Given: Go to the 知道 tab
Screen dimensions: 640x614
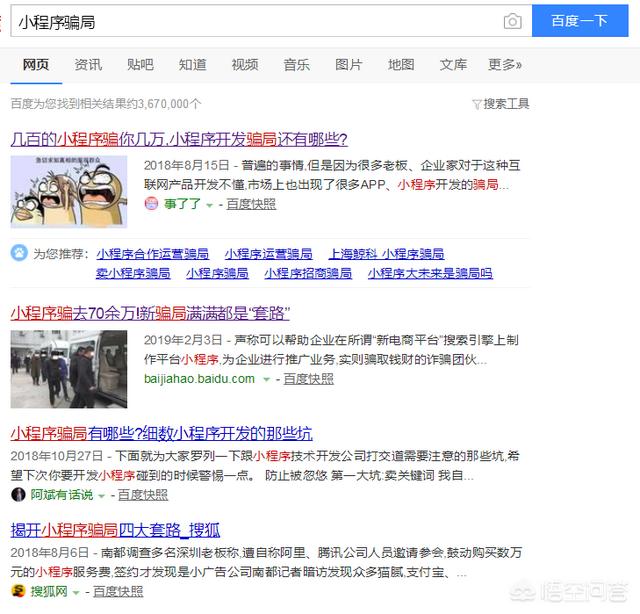Looking at the screenshot, I should click(x=192, y=65).
